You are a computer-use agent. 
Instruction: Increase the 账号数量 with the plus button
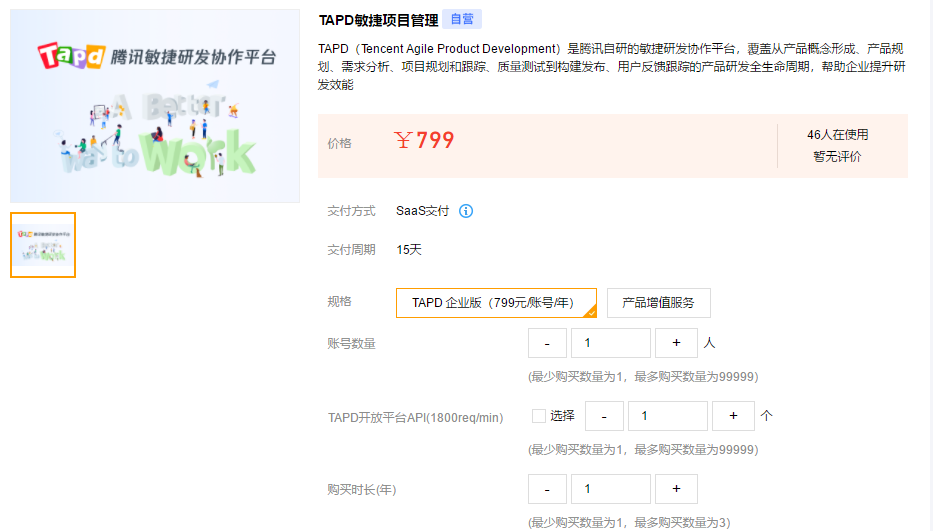coord(676,343)
